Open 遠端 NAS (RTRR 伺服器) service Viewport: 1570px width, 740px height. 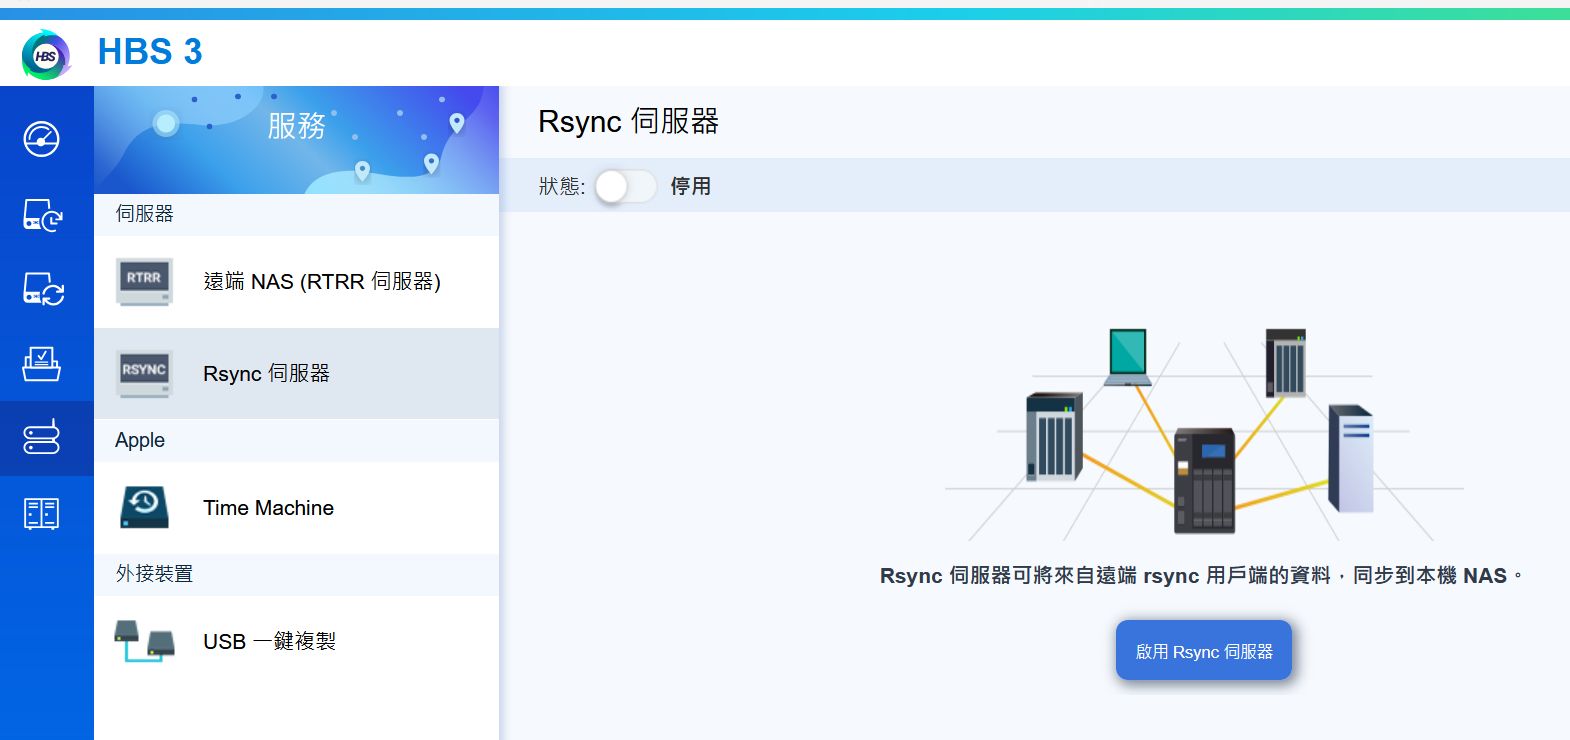(x=297, y=282)
